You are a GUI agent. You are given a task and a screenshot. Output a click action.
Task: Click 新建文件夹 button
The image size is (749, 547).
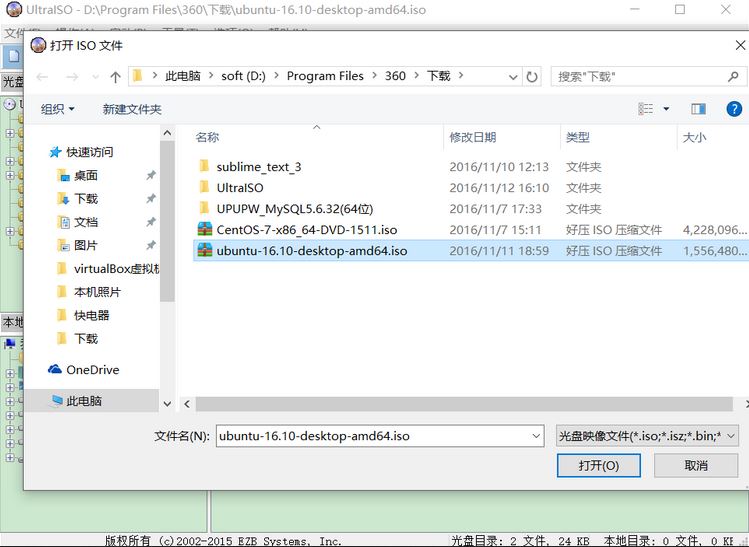pyautogui.click(x=132, y=109)
